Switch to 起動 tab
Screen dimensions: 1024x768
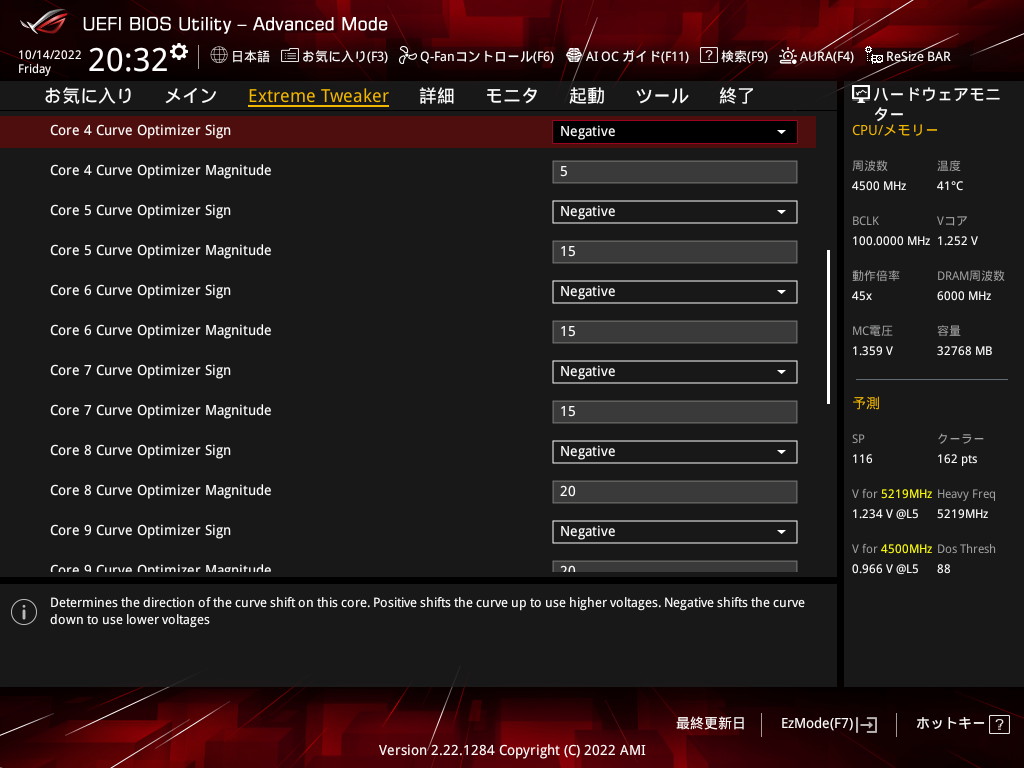tap(586, 96)
